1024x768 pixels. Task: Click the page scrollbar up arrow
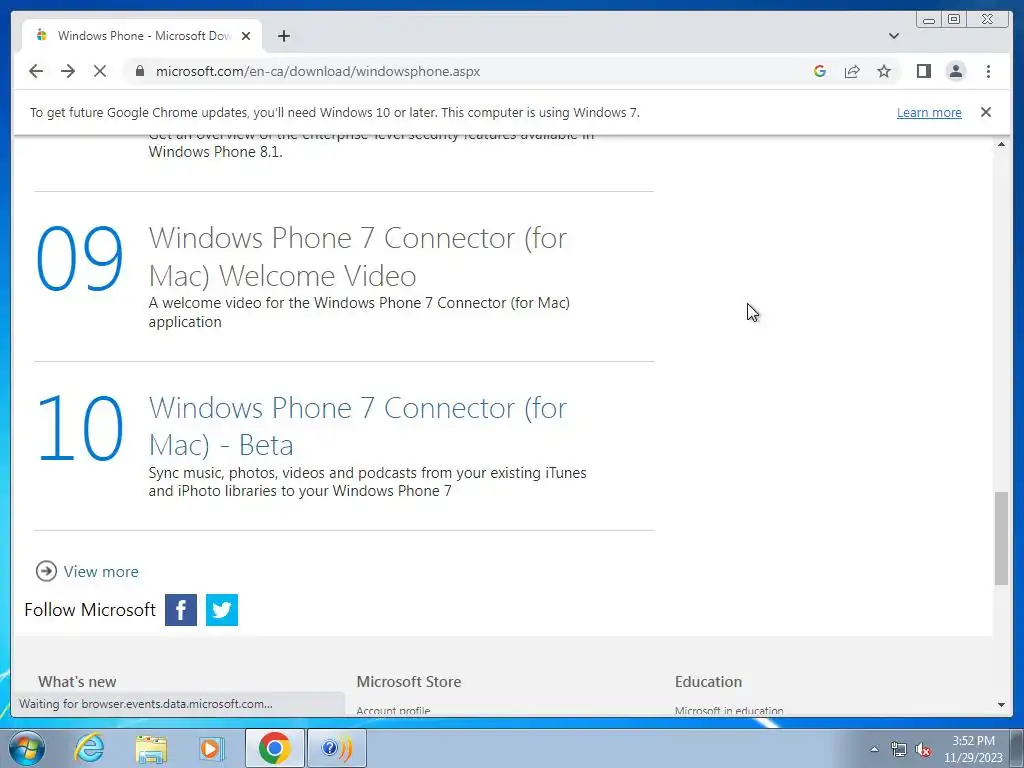click(1001, 144)
